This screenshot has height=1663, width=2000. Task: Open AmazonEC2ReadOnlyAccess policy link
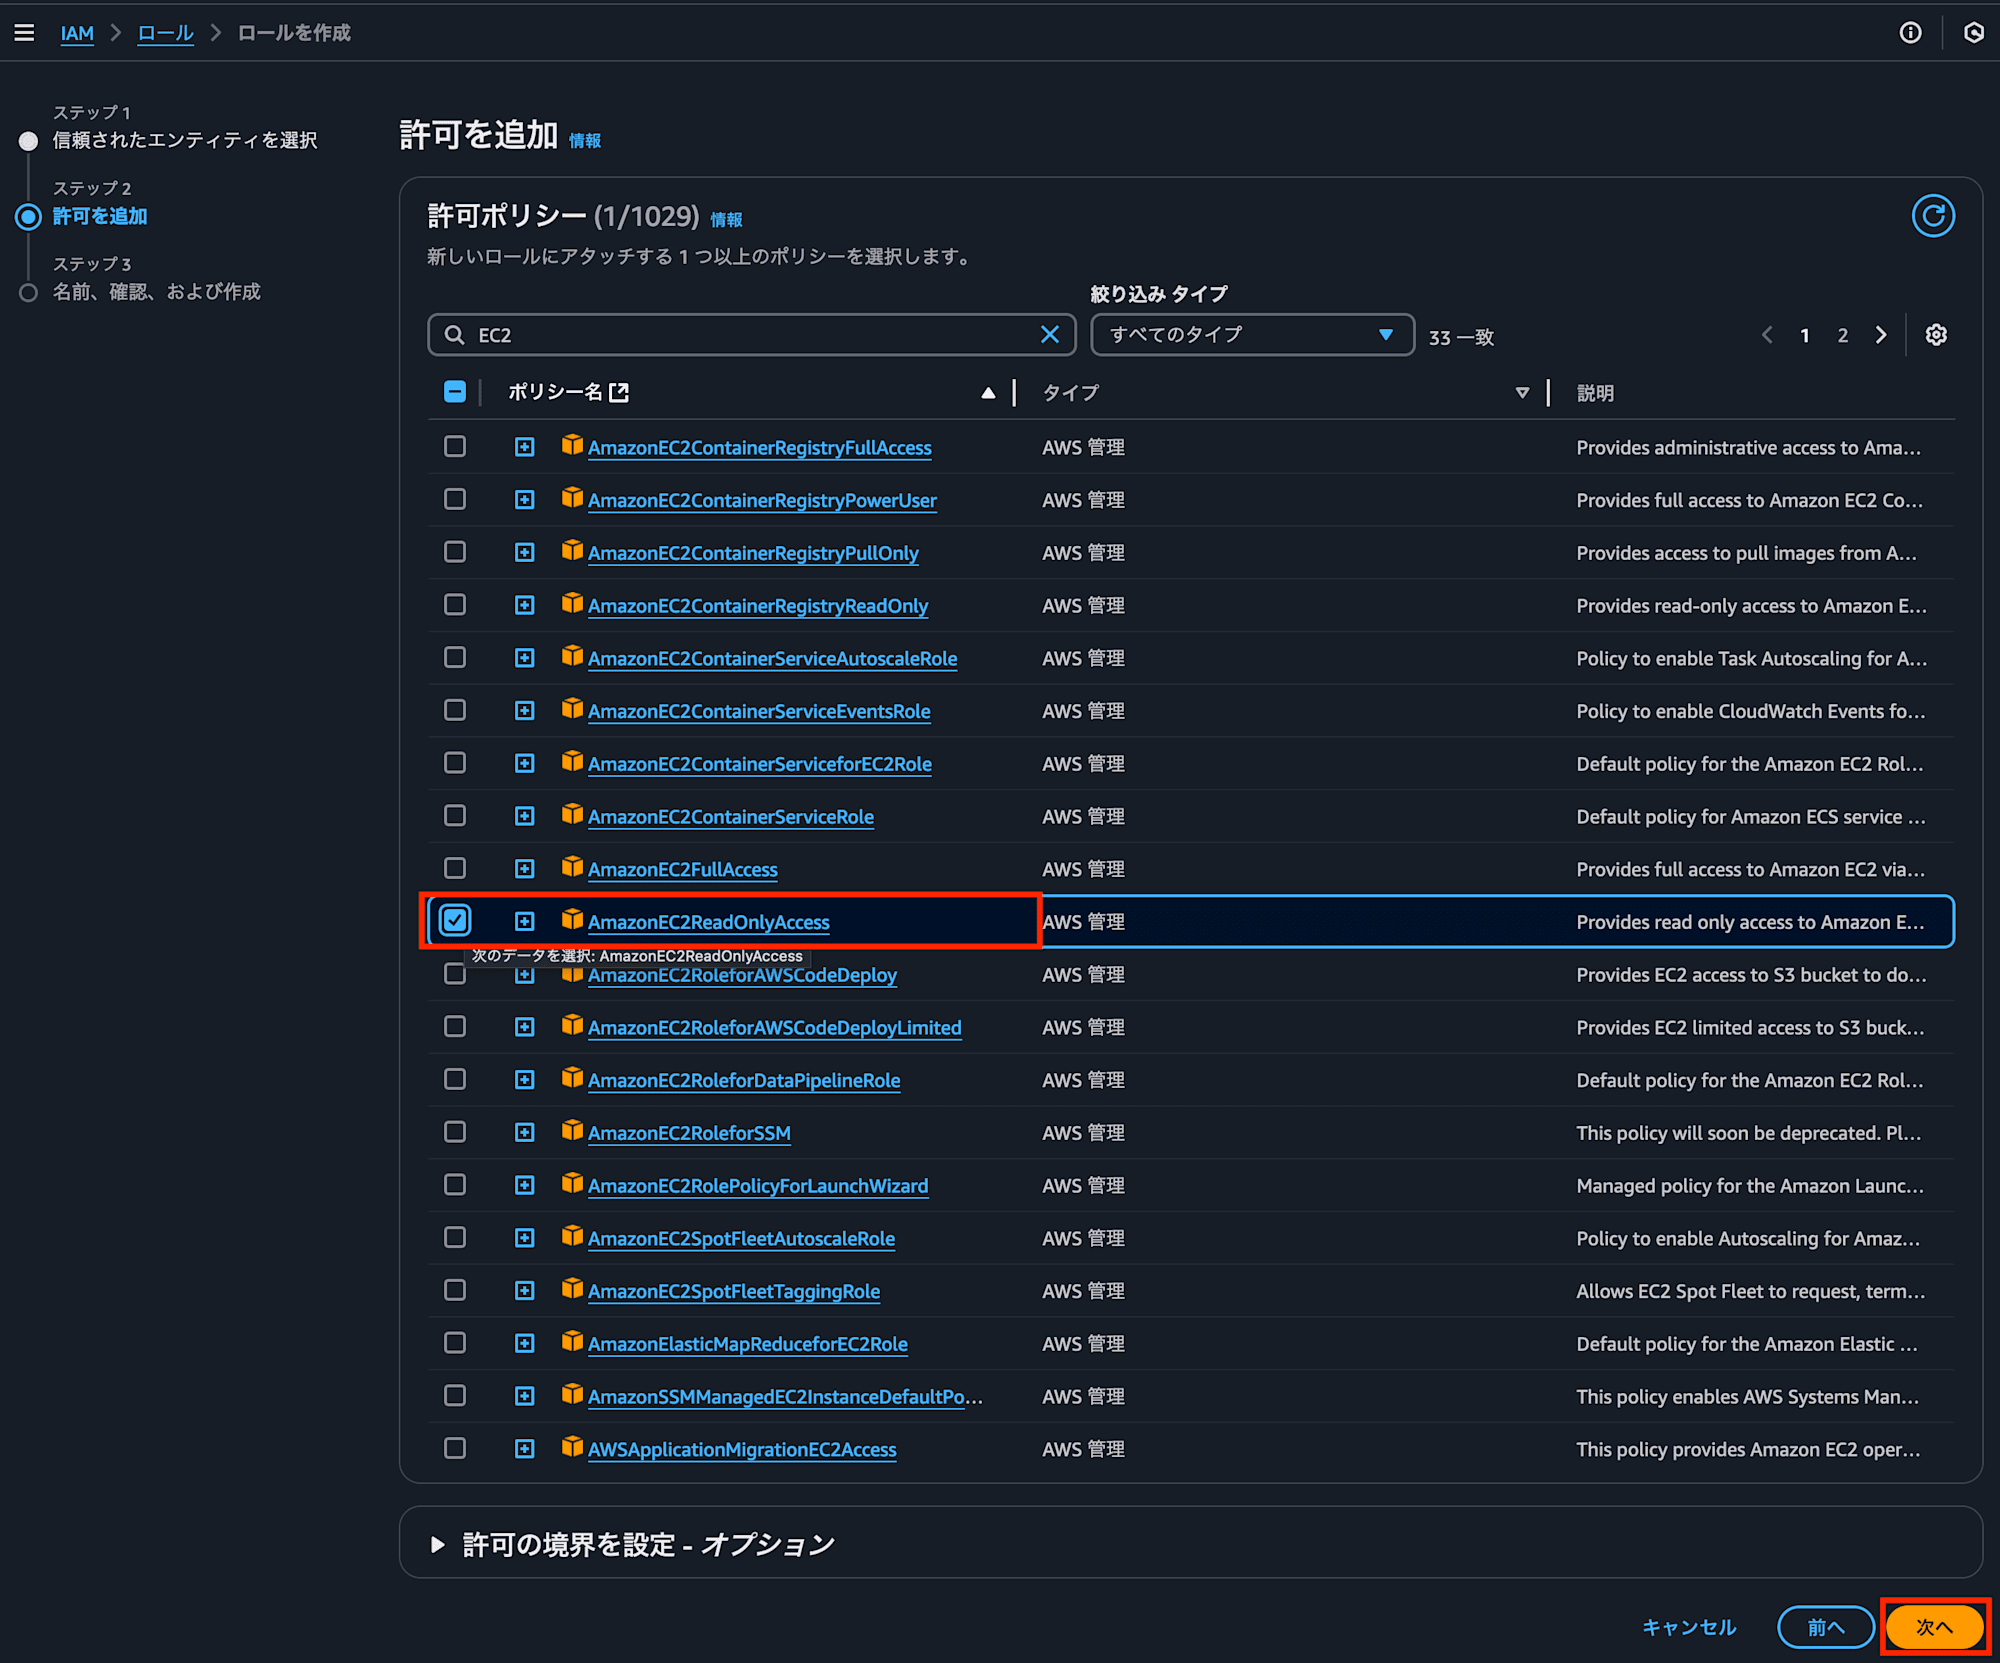709,922
